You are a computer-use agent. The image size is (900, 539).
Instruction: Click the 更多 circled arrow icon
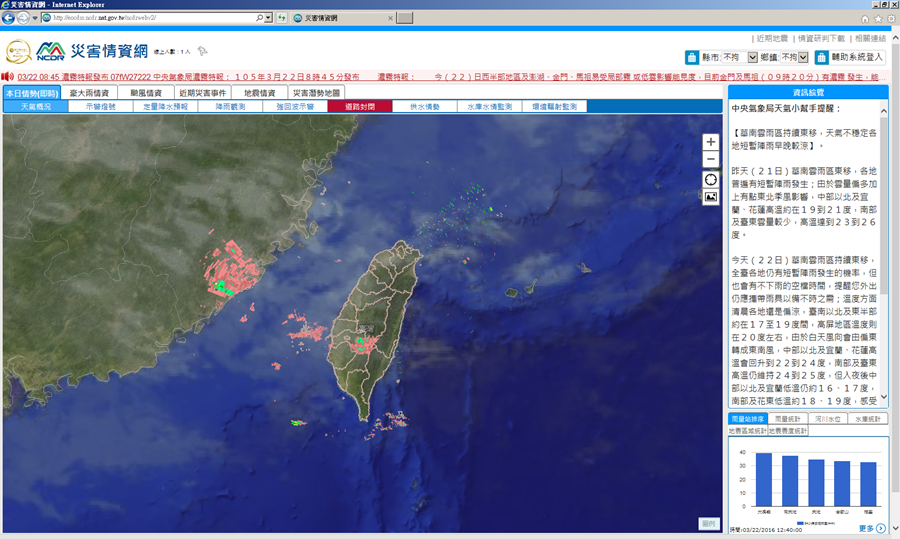880,528
